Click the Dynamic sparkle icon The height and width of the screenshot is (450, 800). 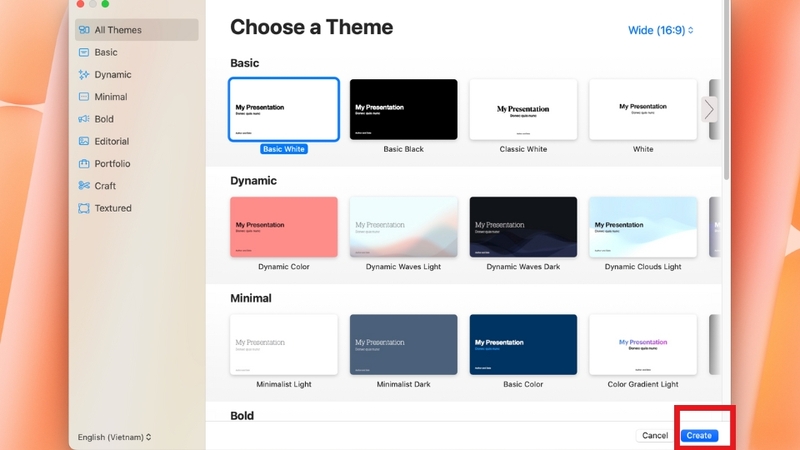pyautogui.click(x=84, y=74)
